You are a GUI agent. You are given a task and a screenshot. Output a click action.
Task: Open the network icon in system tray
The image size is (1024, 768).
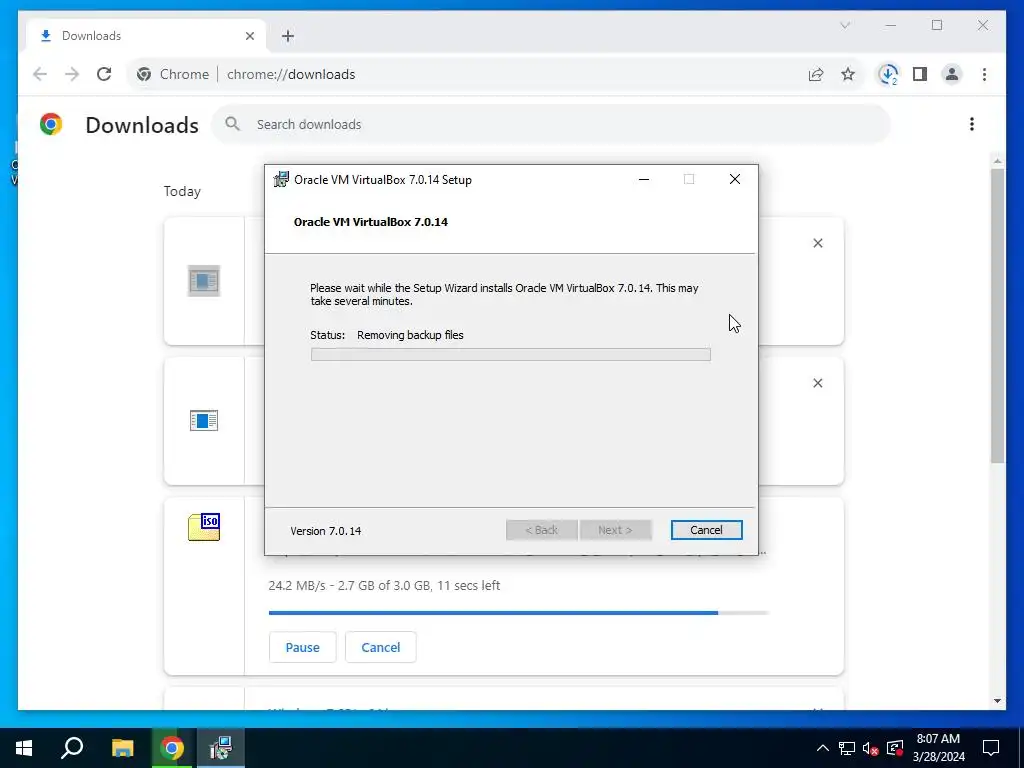(x=847, y=748)
